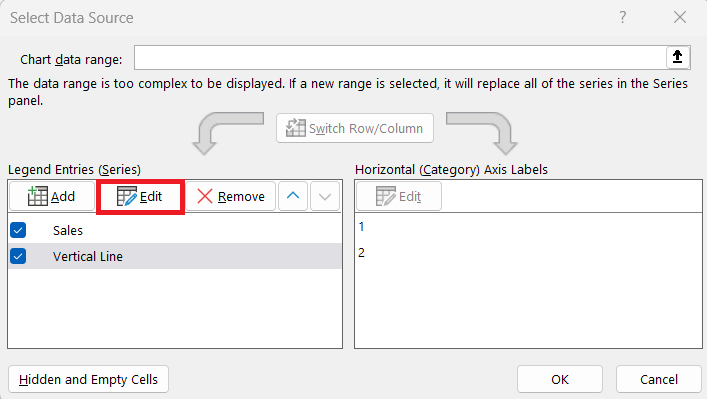707x399 pixels.
Task: Select the Sales series row
Action: [175, 230]
